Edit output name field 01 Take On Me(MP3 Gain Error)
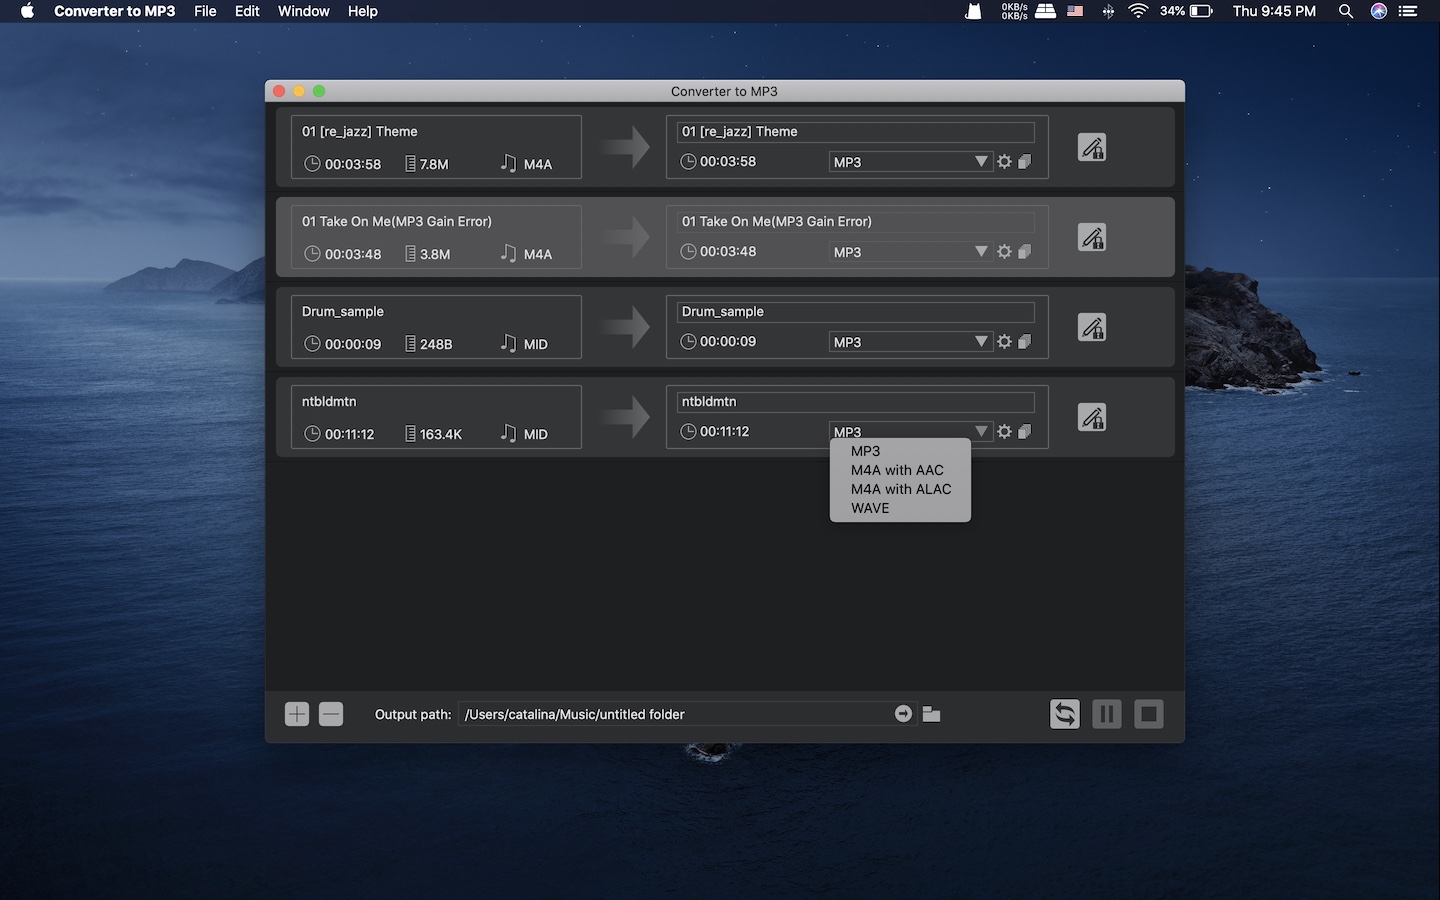 (x=856, y=222)
